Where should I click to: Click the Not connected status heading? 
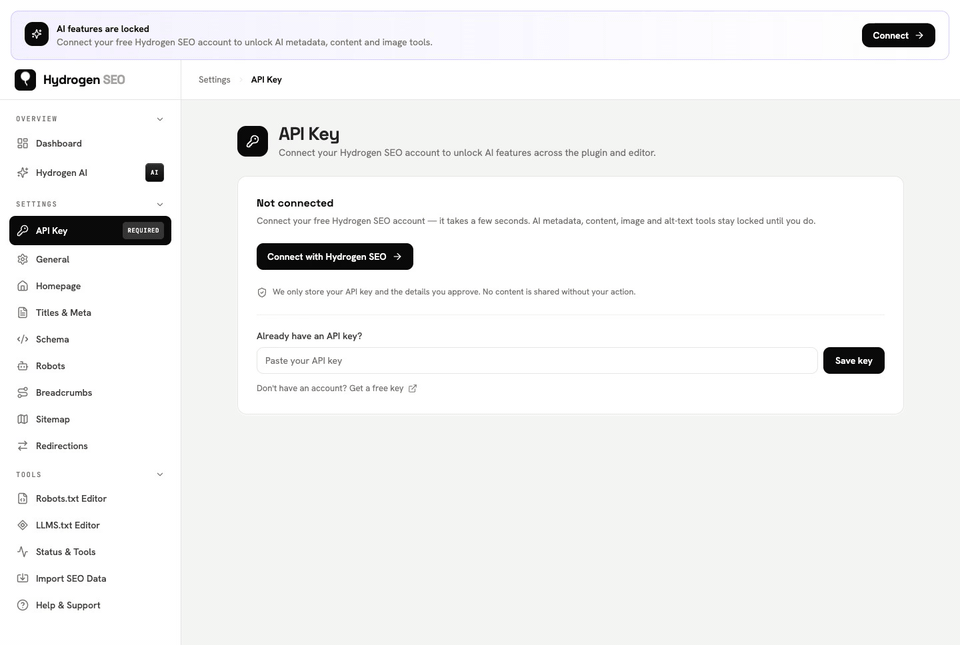coord(295,203)
